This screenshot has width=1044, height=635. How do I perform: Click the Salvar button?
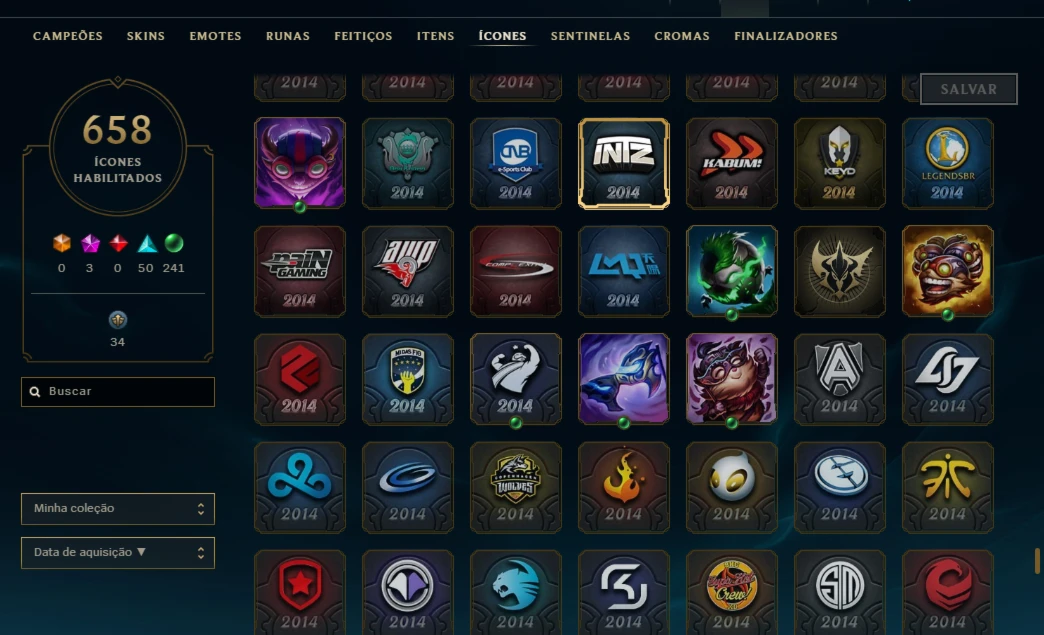pos(969,89)
